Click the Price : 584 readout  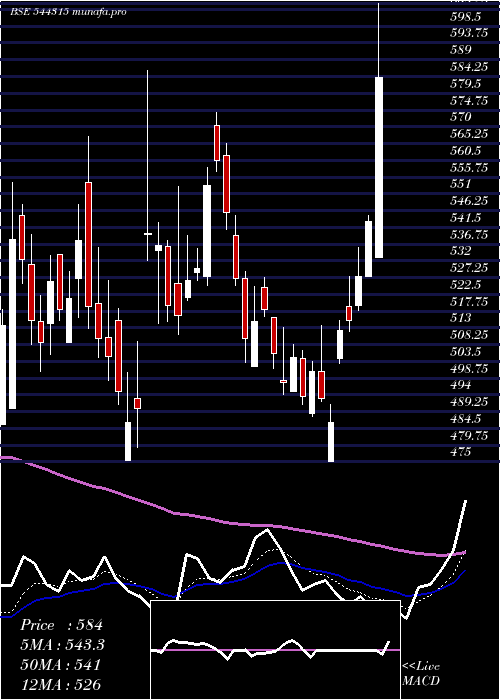[x=61, y=625]
